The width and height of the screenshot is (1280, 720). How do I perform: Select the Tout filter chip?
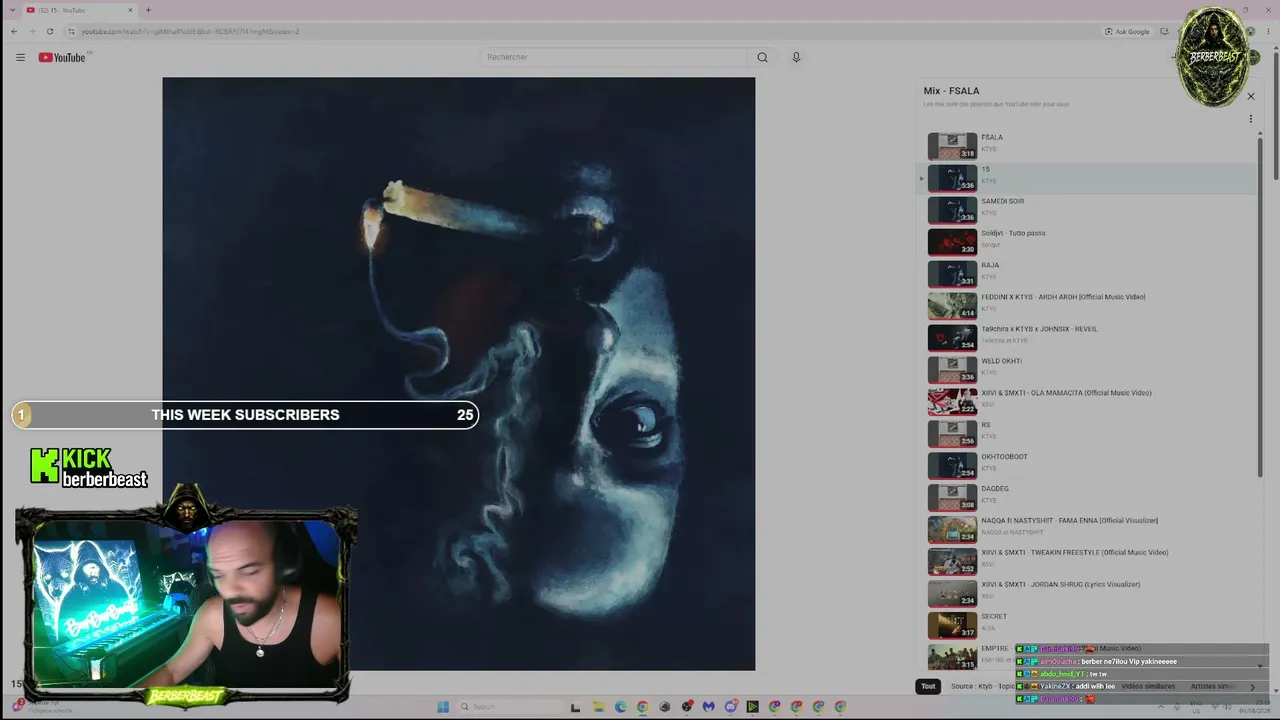click(928, 686)
